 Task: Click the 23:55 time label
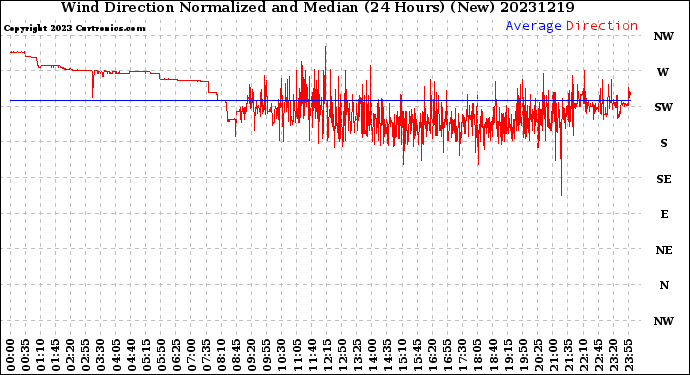click(628, 355)
